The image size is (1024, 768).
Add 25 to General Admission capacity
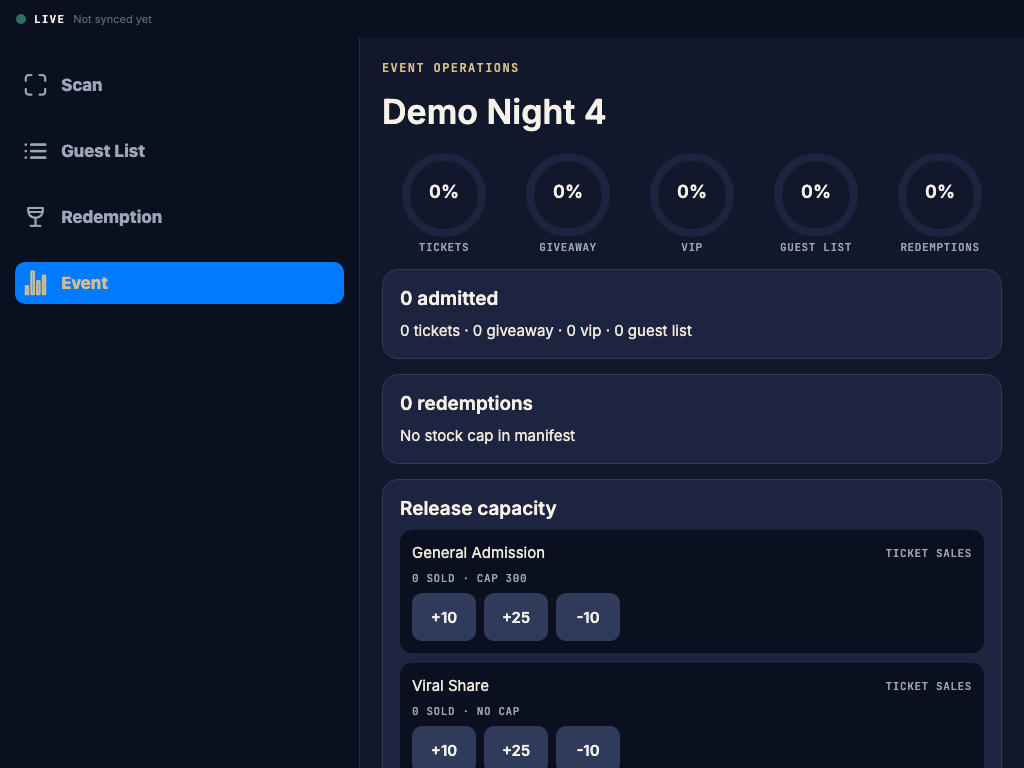click(516, 617)
